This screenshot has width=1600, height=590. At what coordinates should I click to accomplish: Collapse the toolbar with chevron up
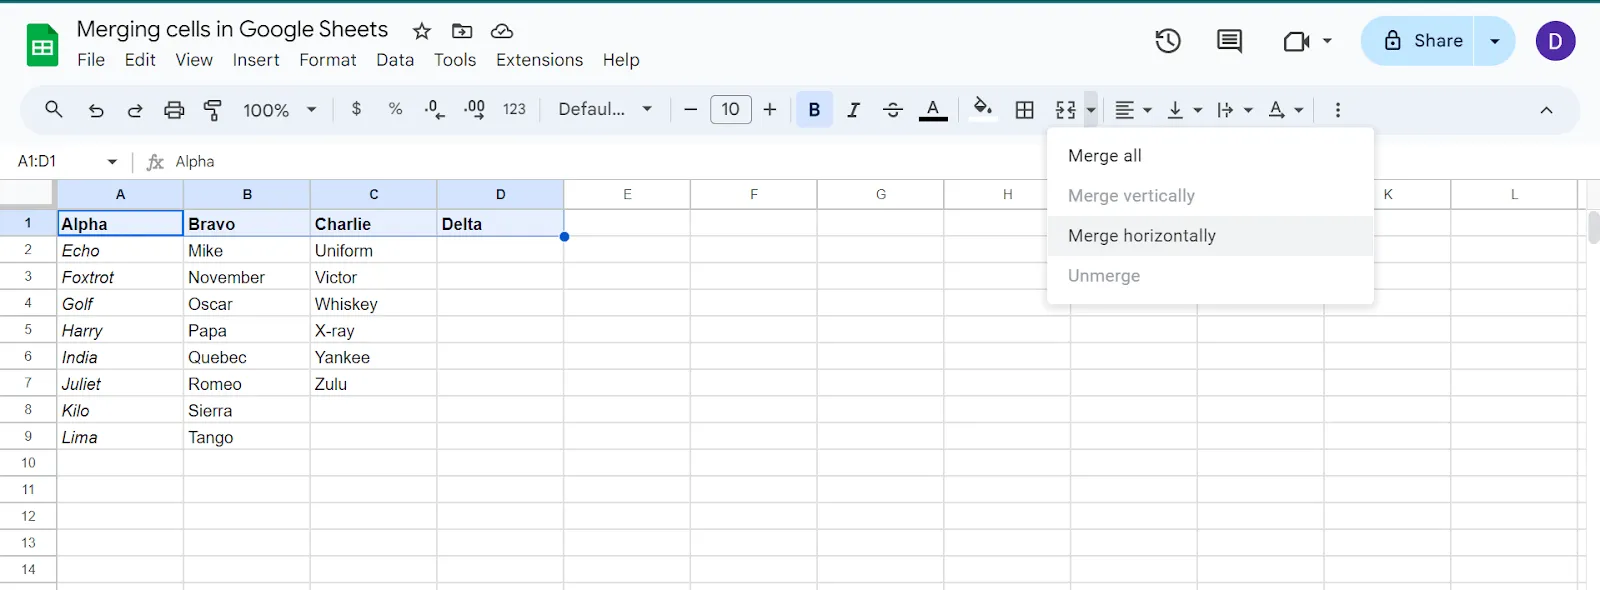coord(1546,110)
